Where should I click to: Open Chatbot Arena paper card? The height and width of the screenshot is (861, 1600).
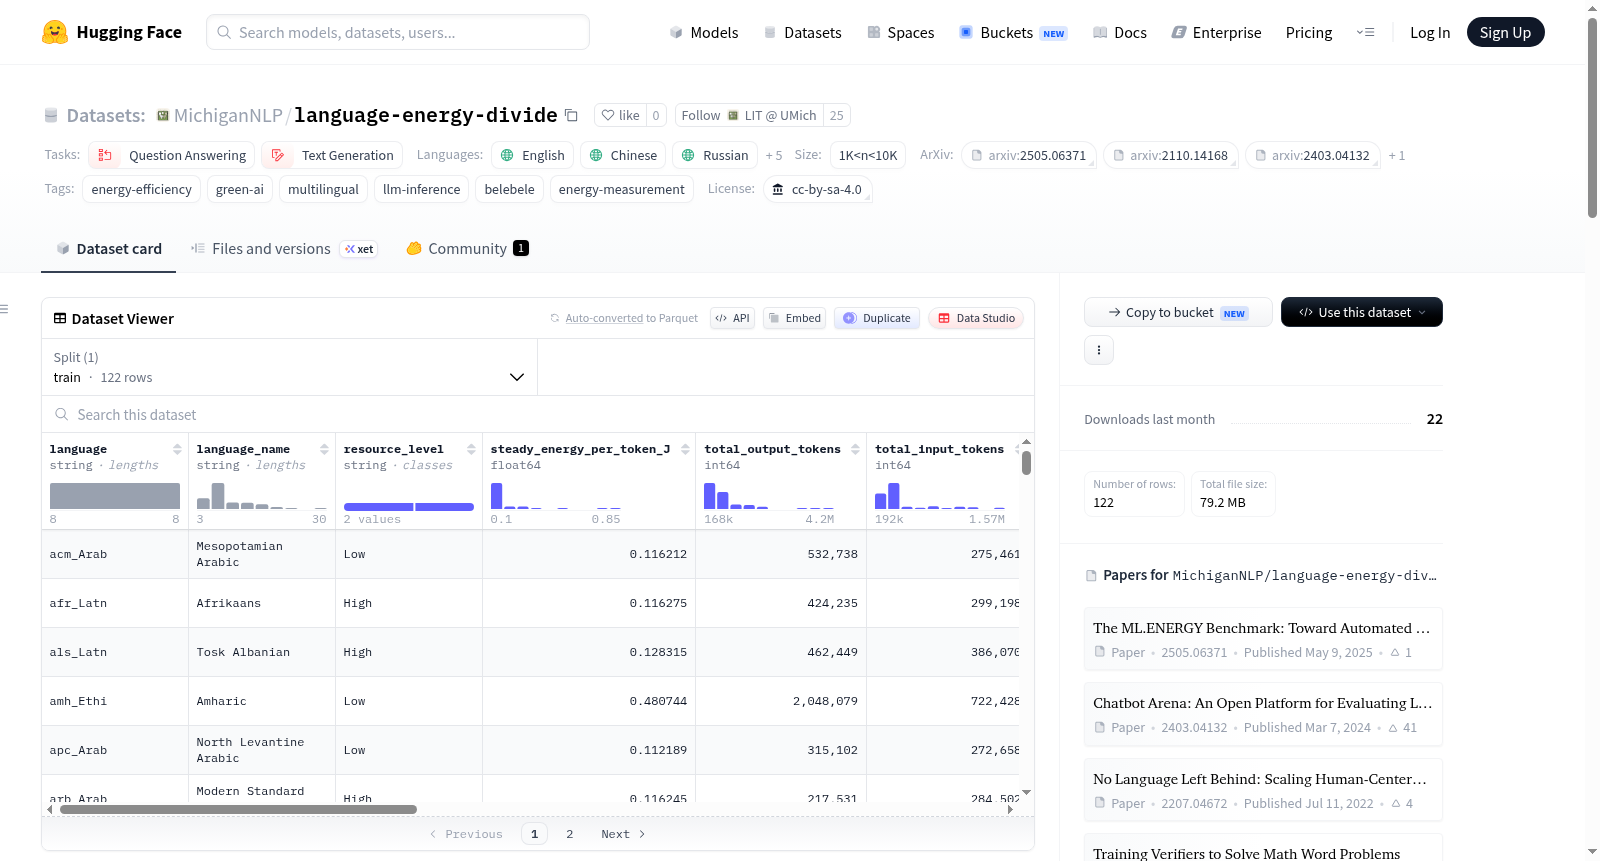1263,714
